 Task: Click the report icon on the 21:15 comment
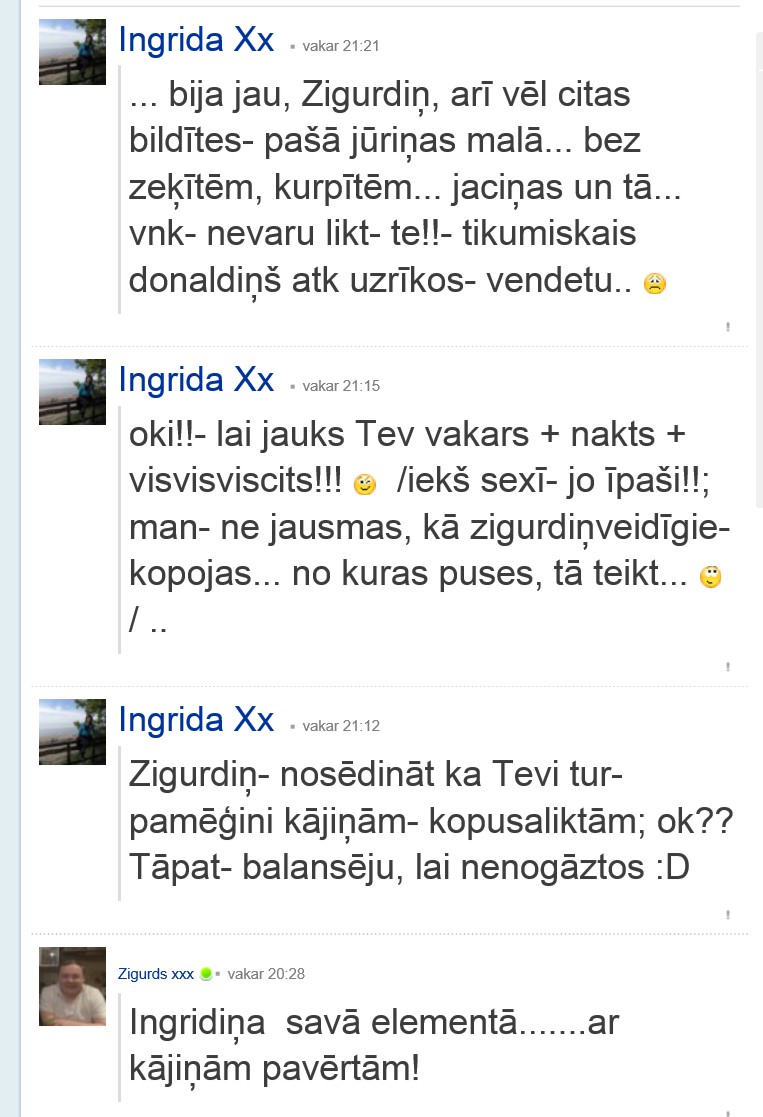[727, 667]
